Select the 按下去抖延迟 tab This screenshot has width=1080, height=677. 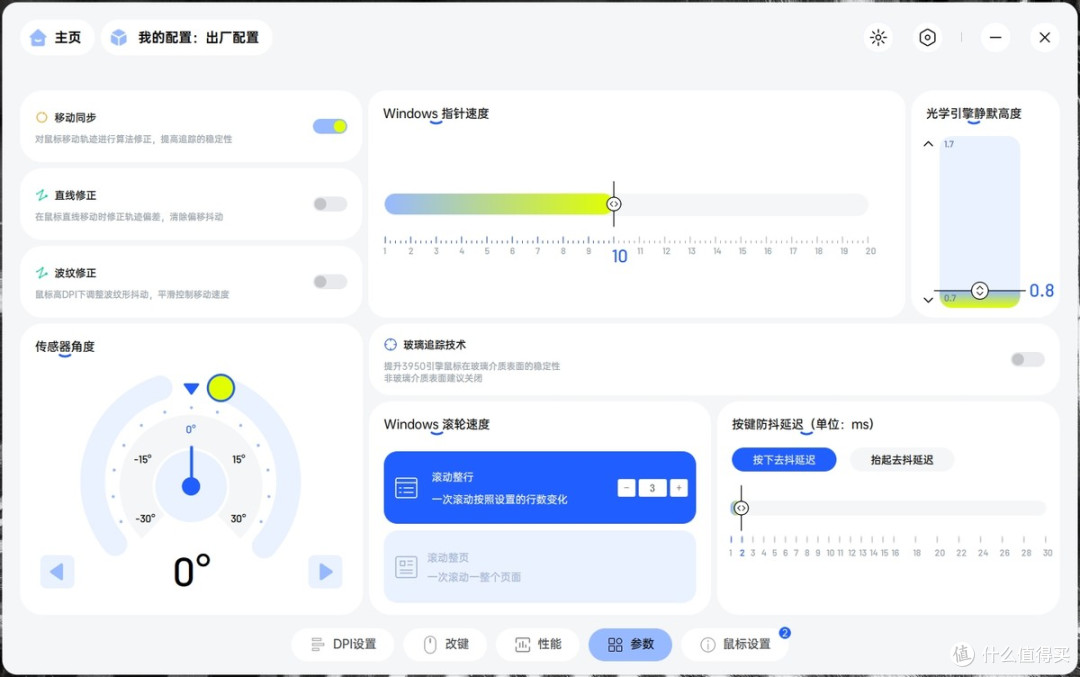(784, 459)
